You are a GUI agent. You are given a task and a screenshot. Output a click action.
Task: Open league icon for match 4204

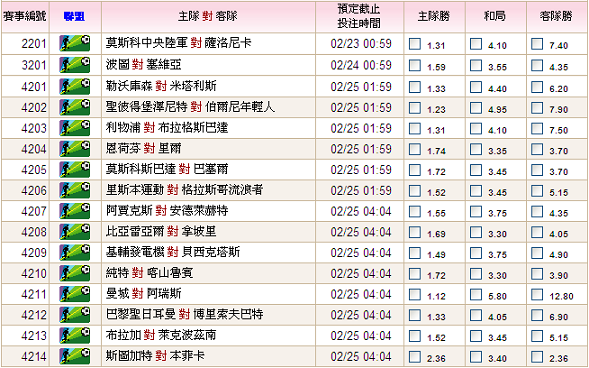tap(75, 149)
